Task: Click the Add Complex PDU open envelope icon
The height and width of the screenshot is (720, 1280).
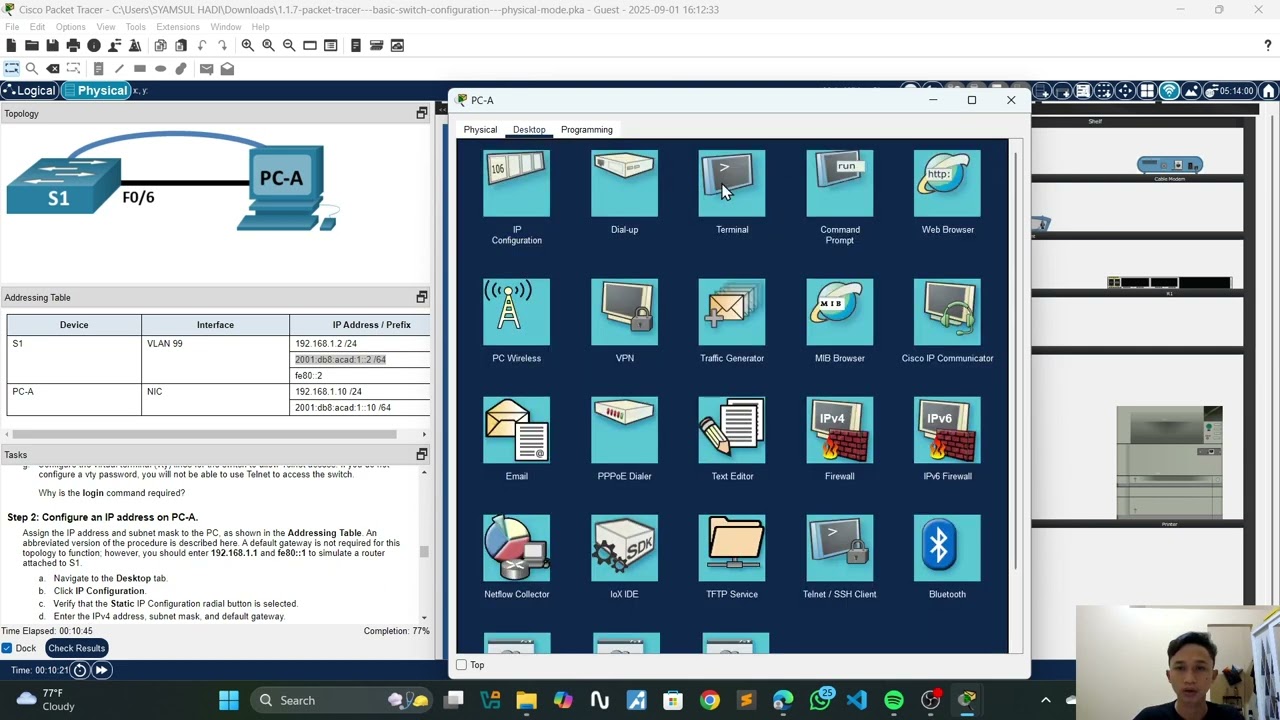Action: point(227,69)
